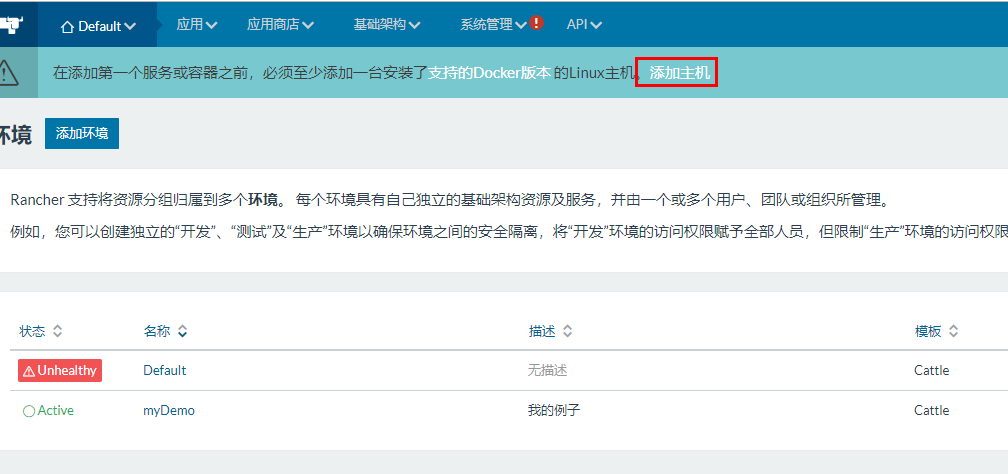Screen dimensions: 1008x474
Task: Open the 应用商店 menu
Action: tap(280, 24)
